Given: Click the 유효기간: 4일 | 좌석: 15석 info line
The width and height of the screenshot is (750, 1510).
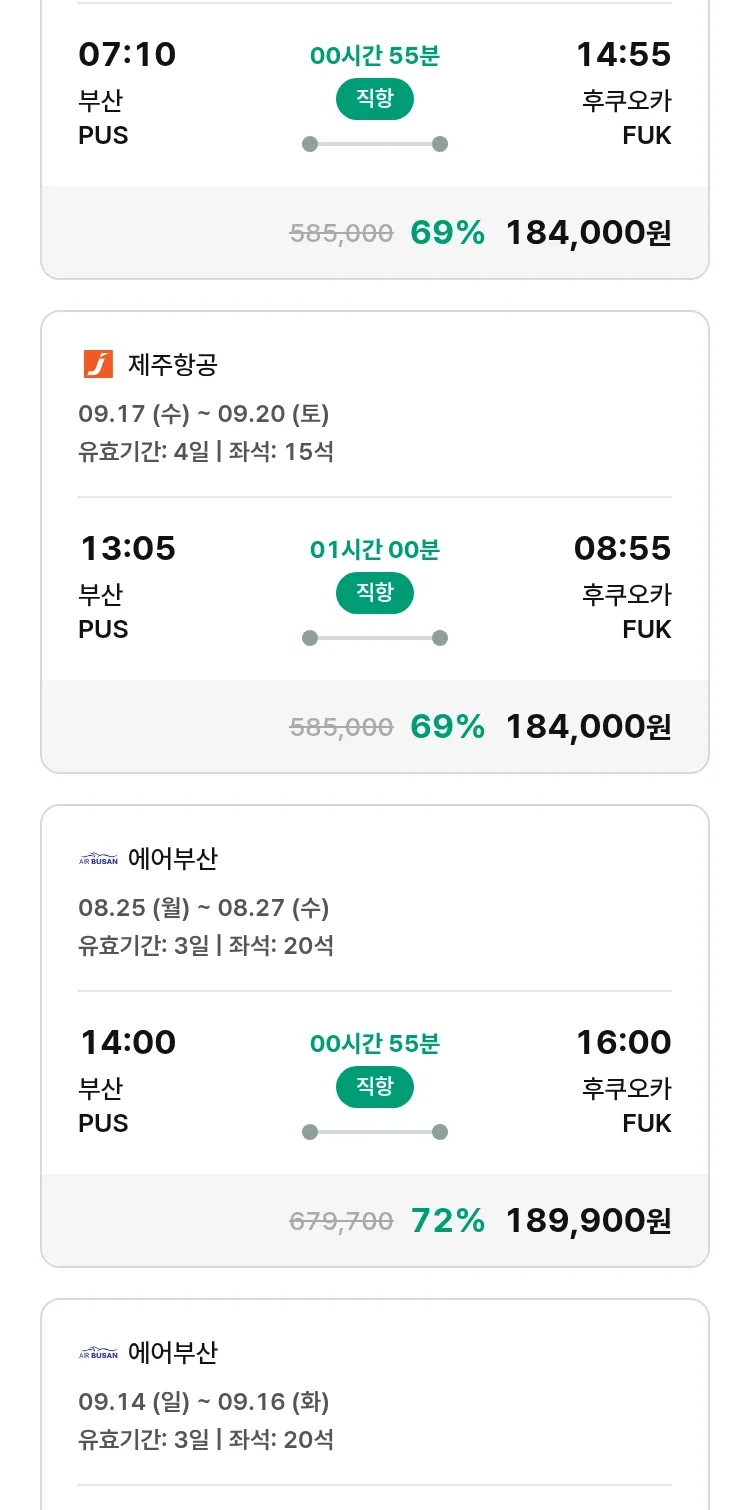Looking at the screenshot, I should coord(206,451).
